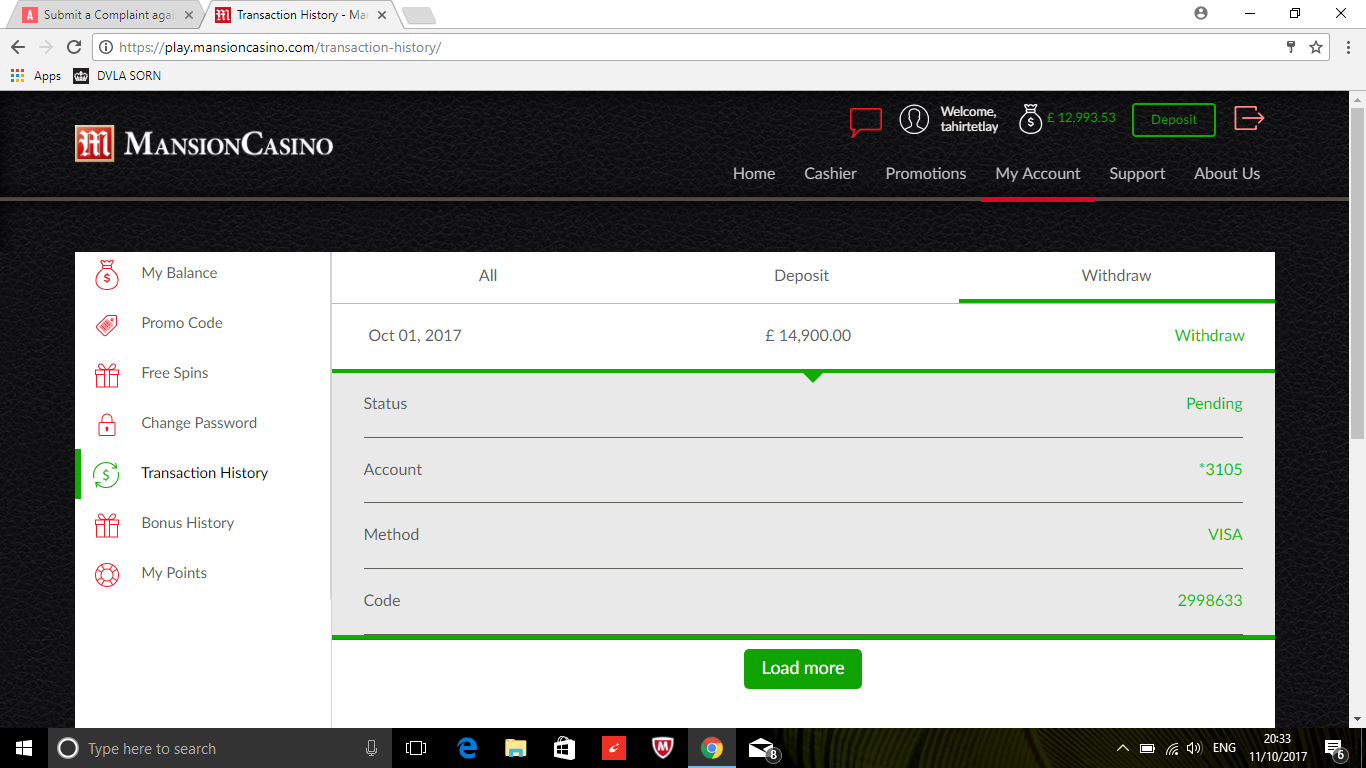Click the My Balance money bag icon
Screen dimensions: 1366x768
click(x=107, y=274)
